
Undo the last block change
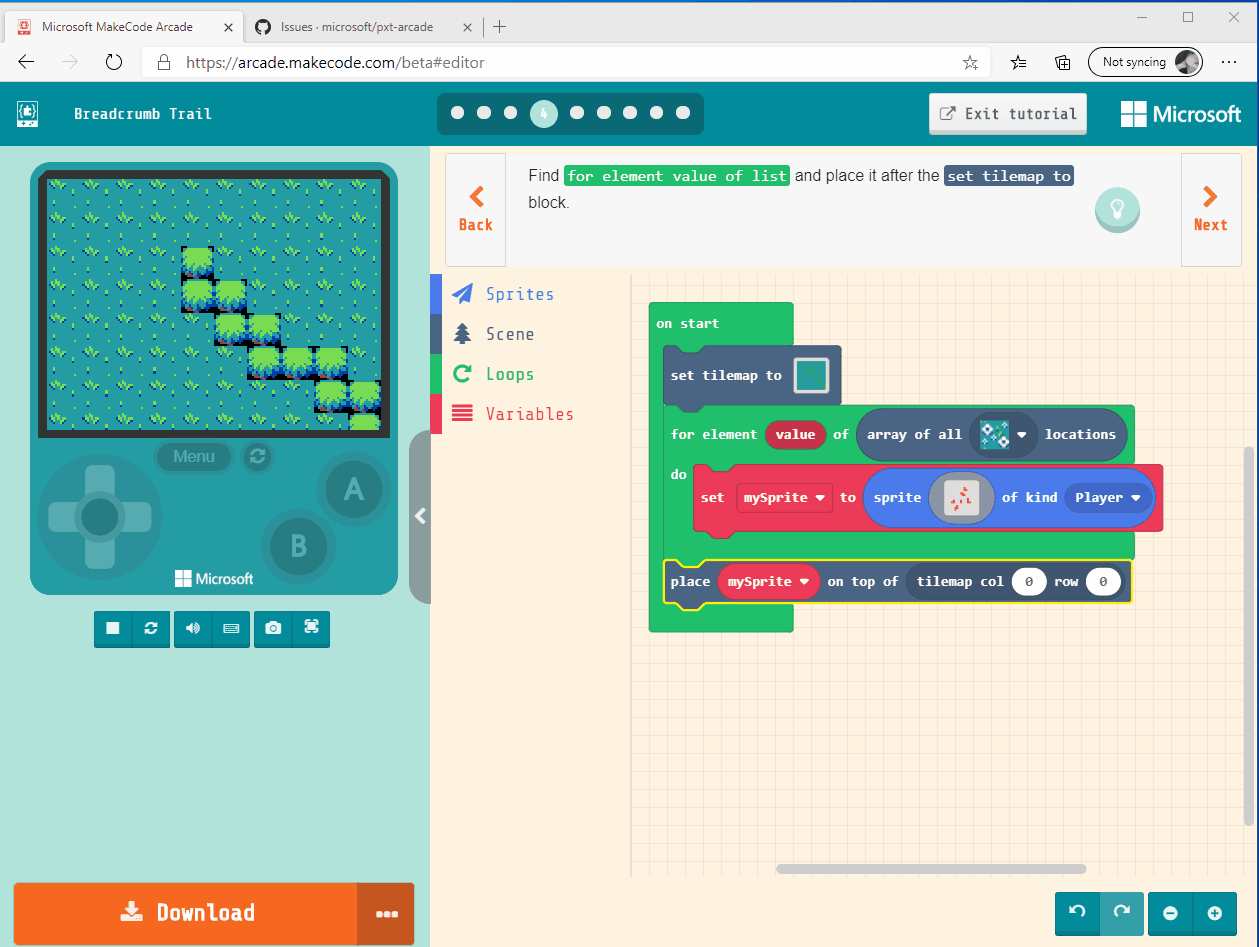tap(1077, 913)
